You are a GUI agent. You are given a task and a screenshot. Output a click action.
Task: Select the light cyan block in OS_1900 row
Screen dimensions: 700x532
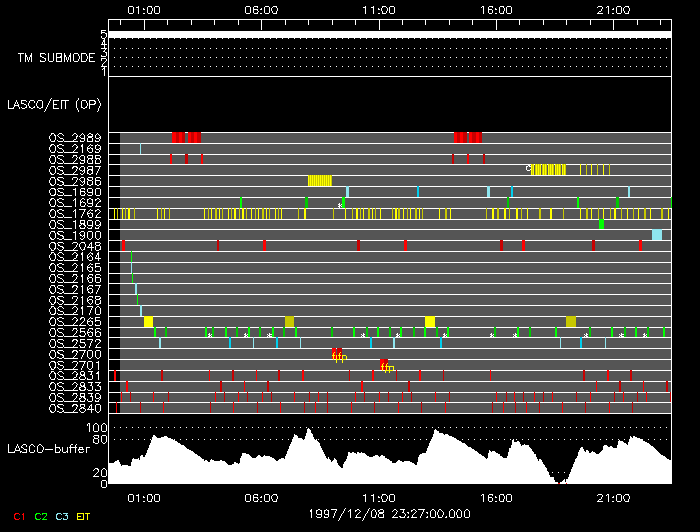(x=657, y=235)
